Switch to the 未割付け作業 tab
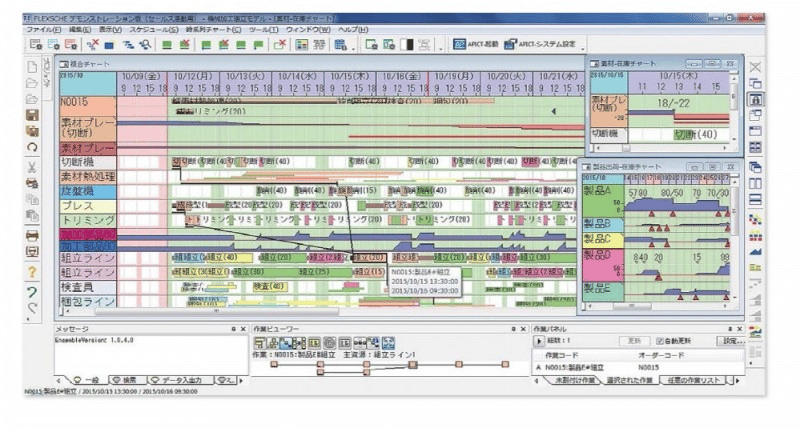The width and height of the screenshot is (800, 432). pyautogui.click(x=574, y=380)
